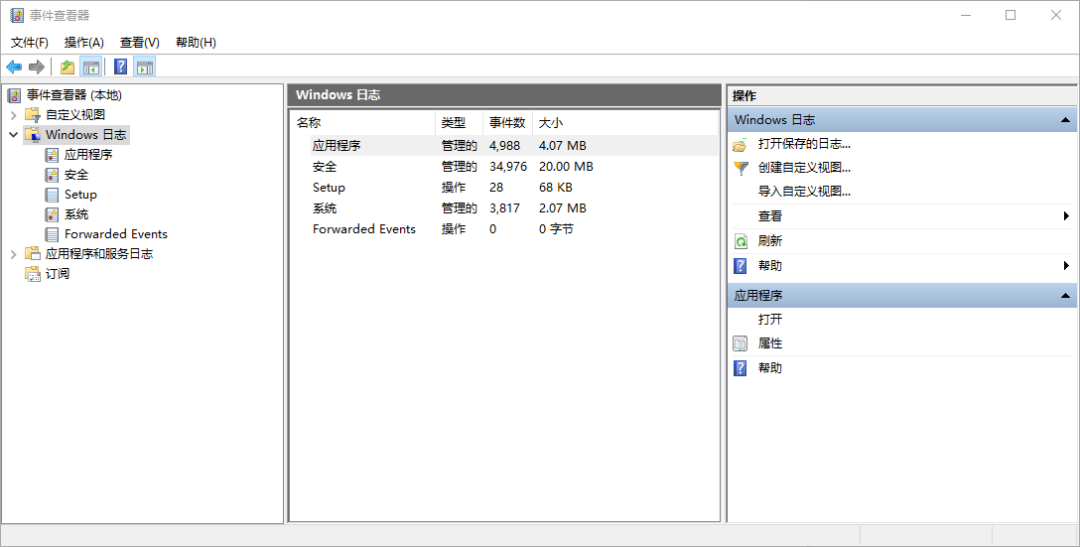The width and height of the screenshot is (1080, 547).
Task: Click the green 刷新 refresh icon
Action: point(740,241)
